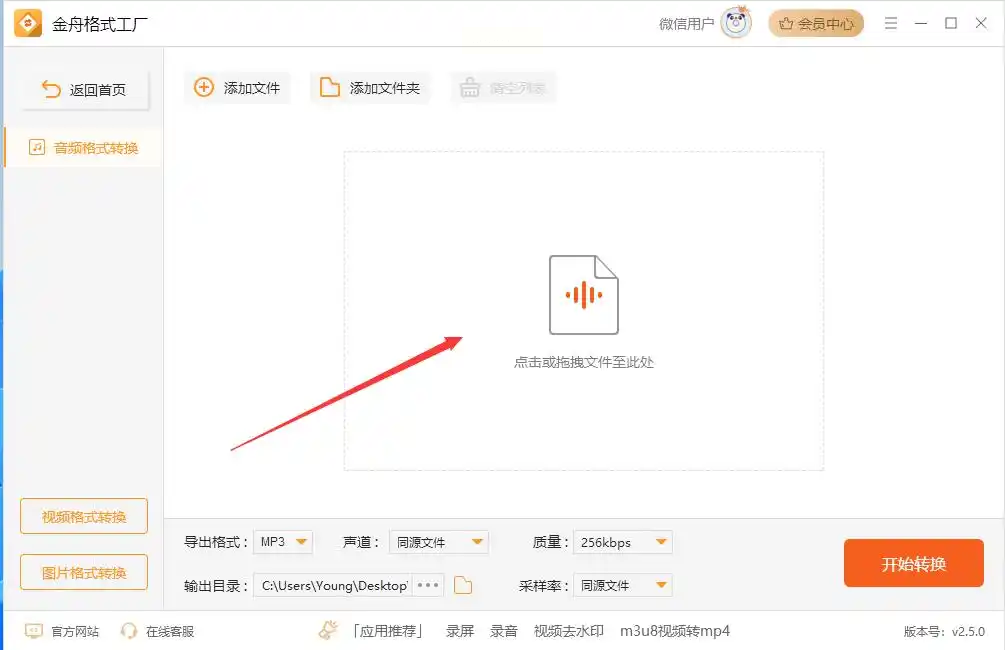Click the 版本号 v2.5.0 version text
The width and height of the screenshot is (1005, 650).
pos(944,631)
